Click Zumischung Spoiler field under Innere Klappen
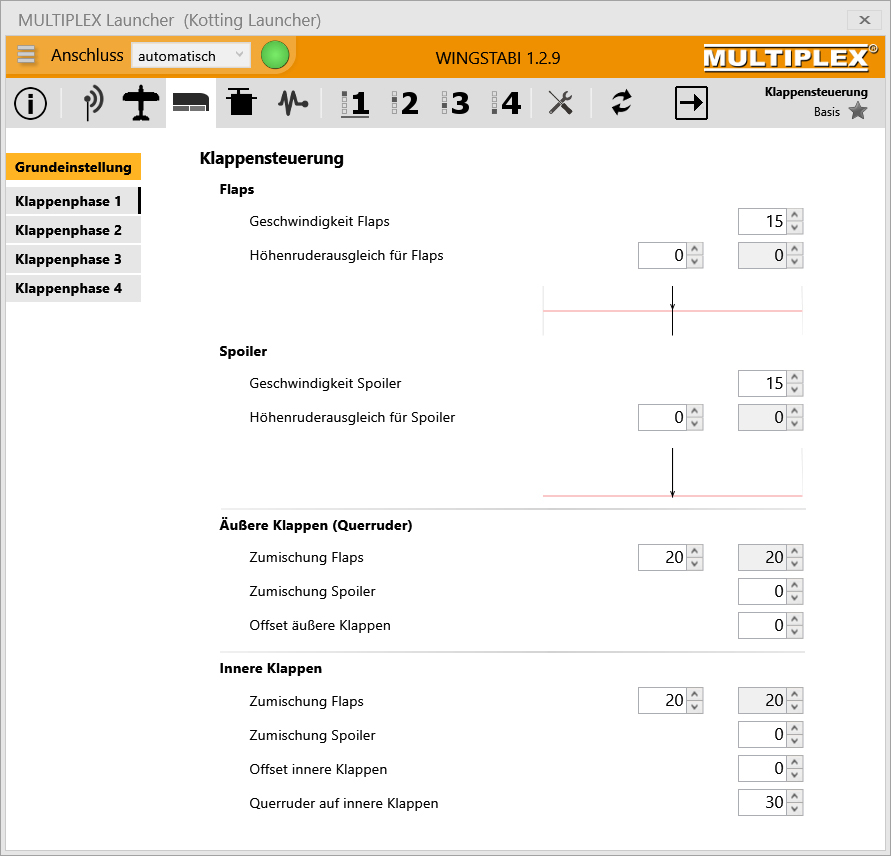891x856 pixels. (763, 734)
